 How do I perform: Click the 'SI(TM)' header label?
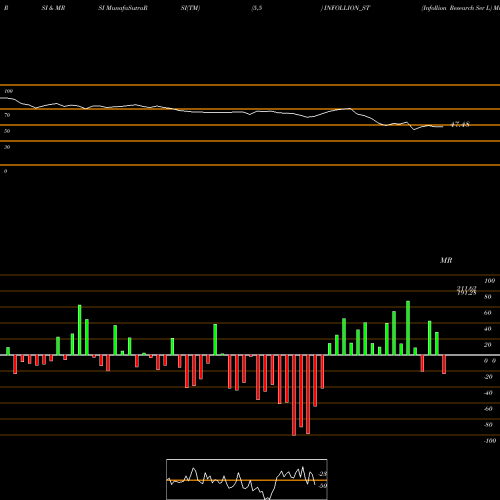tap(190, 8)
